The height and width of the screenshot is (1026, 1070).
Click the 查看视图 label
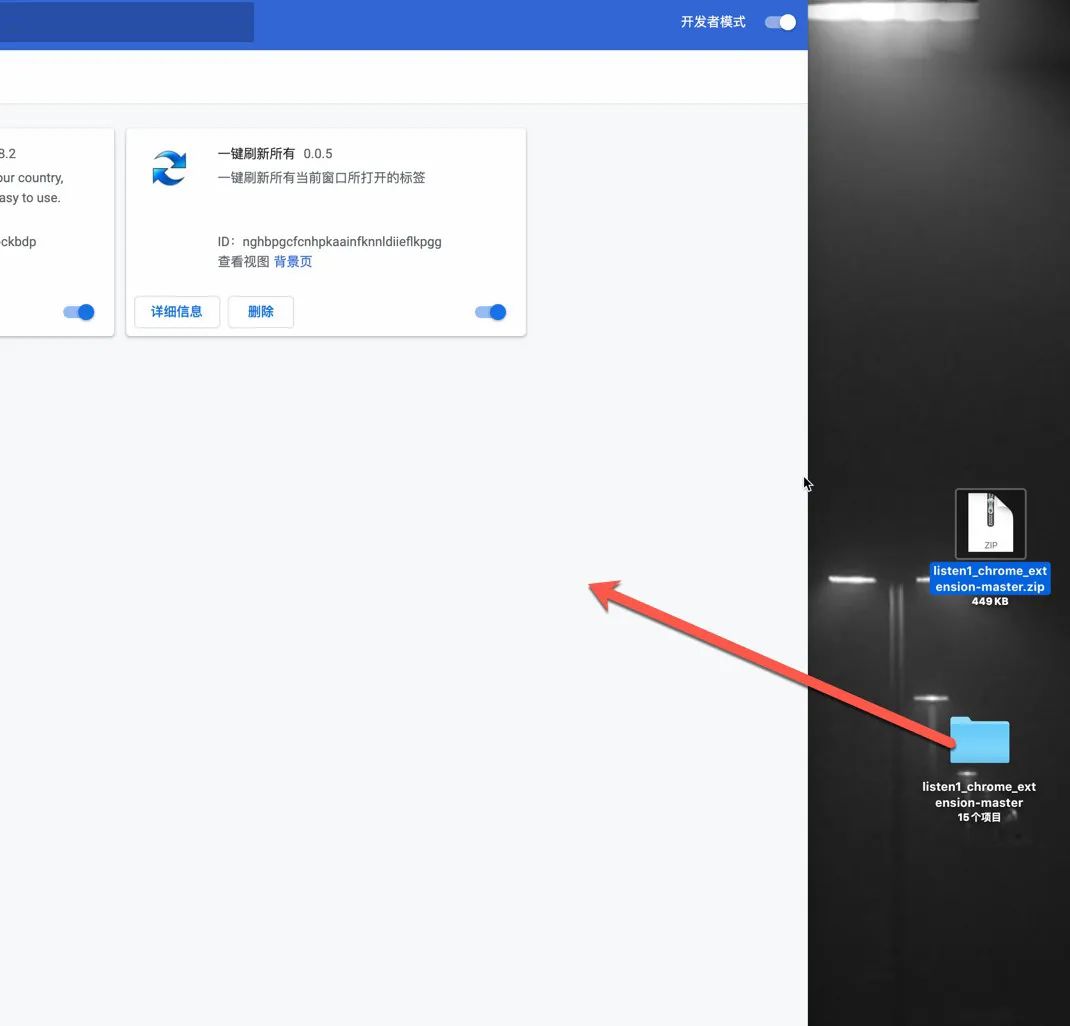(243, 262)
